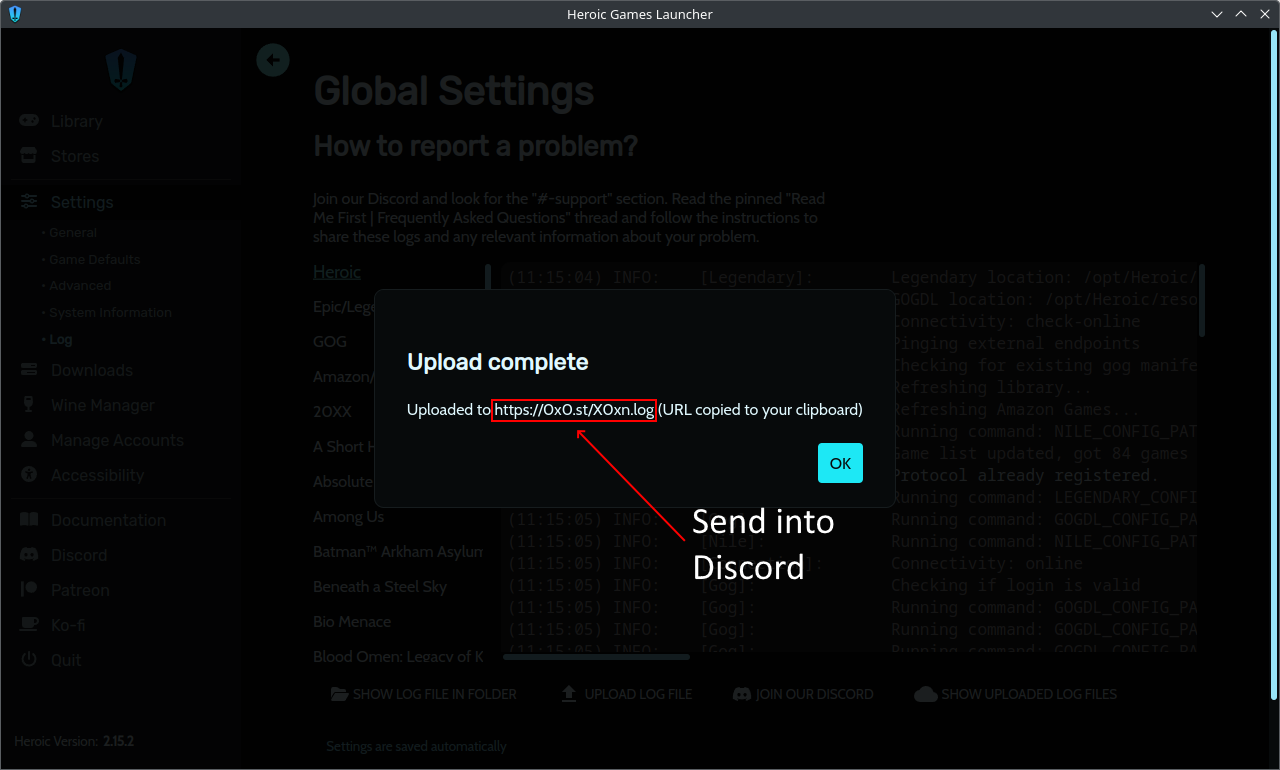Viewport: 1280px width, 770px height.
Task: Click Patreon icon in sidebar
Action: 30,590
